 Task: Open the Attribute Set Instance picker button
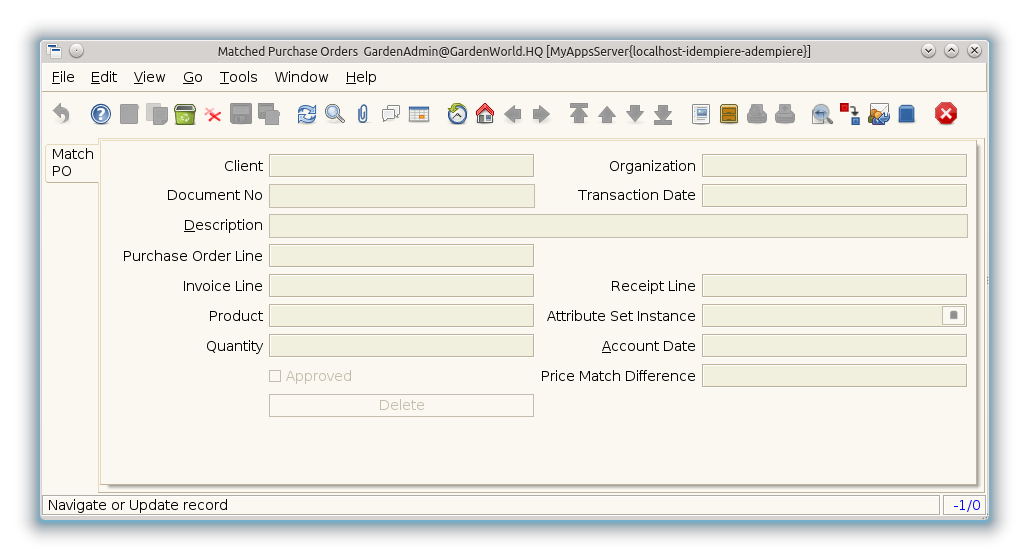(953, 316)
